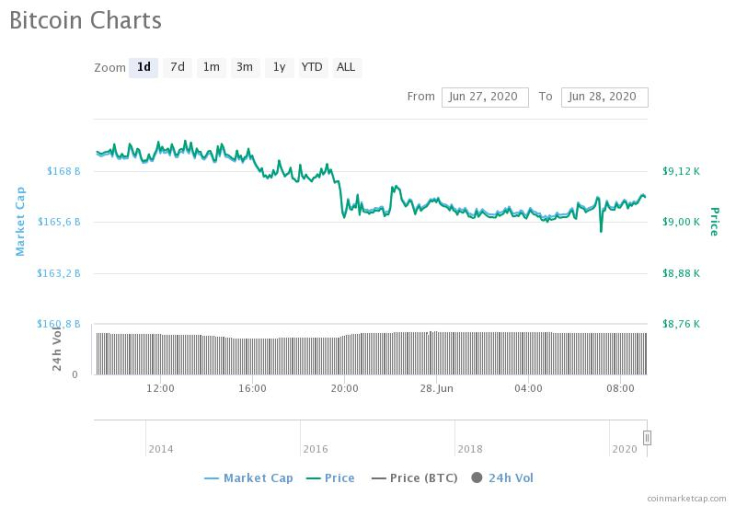This screenshot has width=736, height=506.
Task: Click the $9,00 K price axis label
Action: point(681,222)
